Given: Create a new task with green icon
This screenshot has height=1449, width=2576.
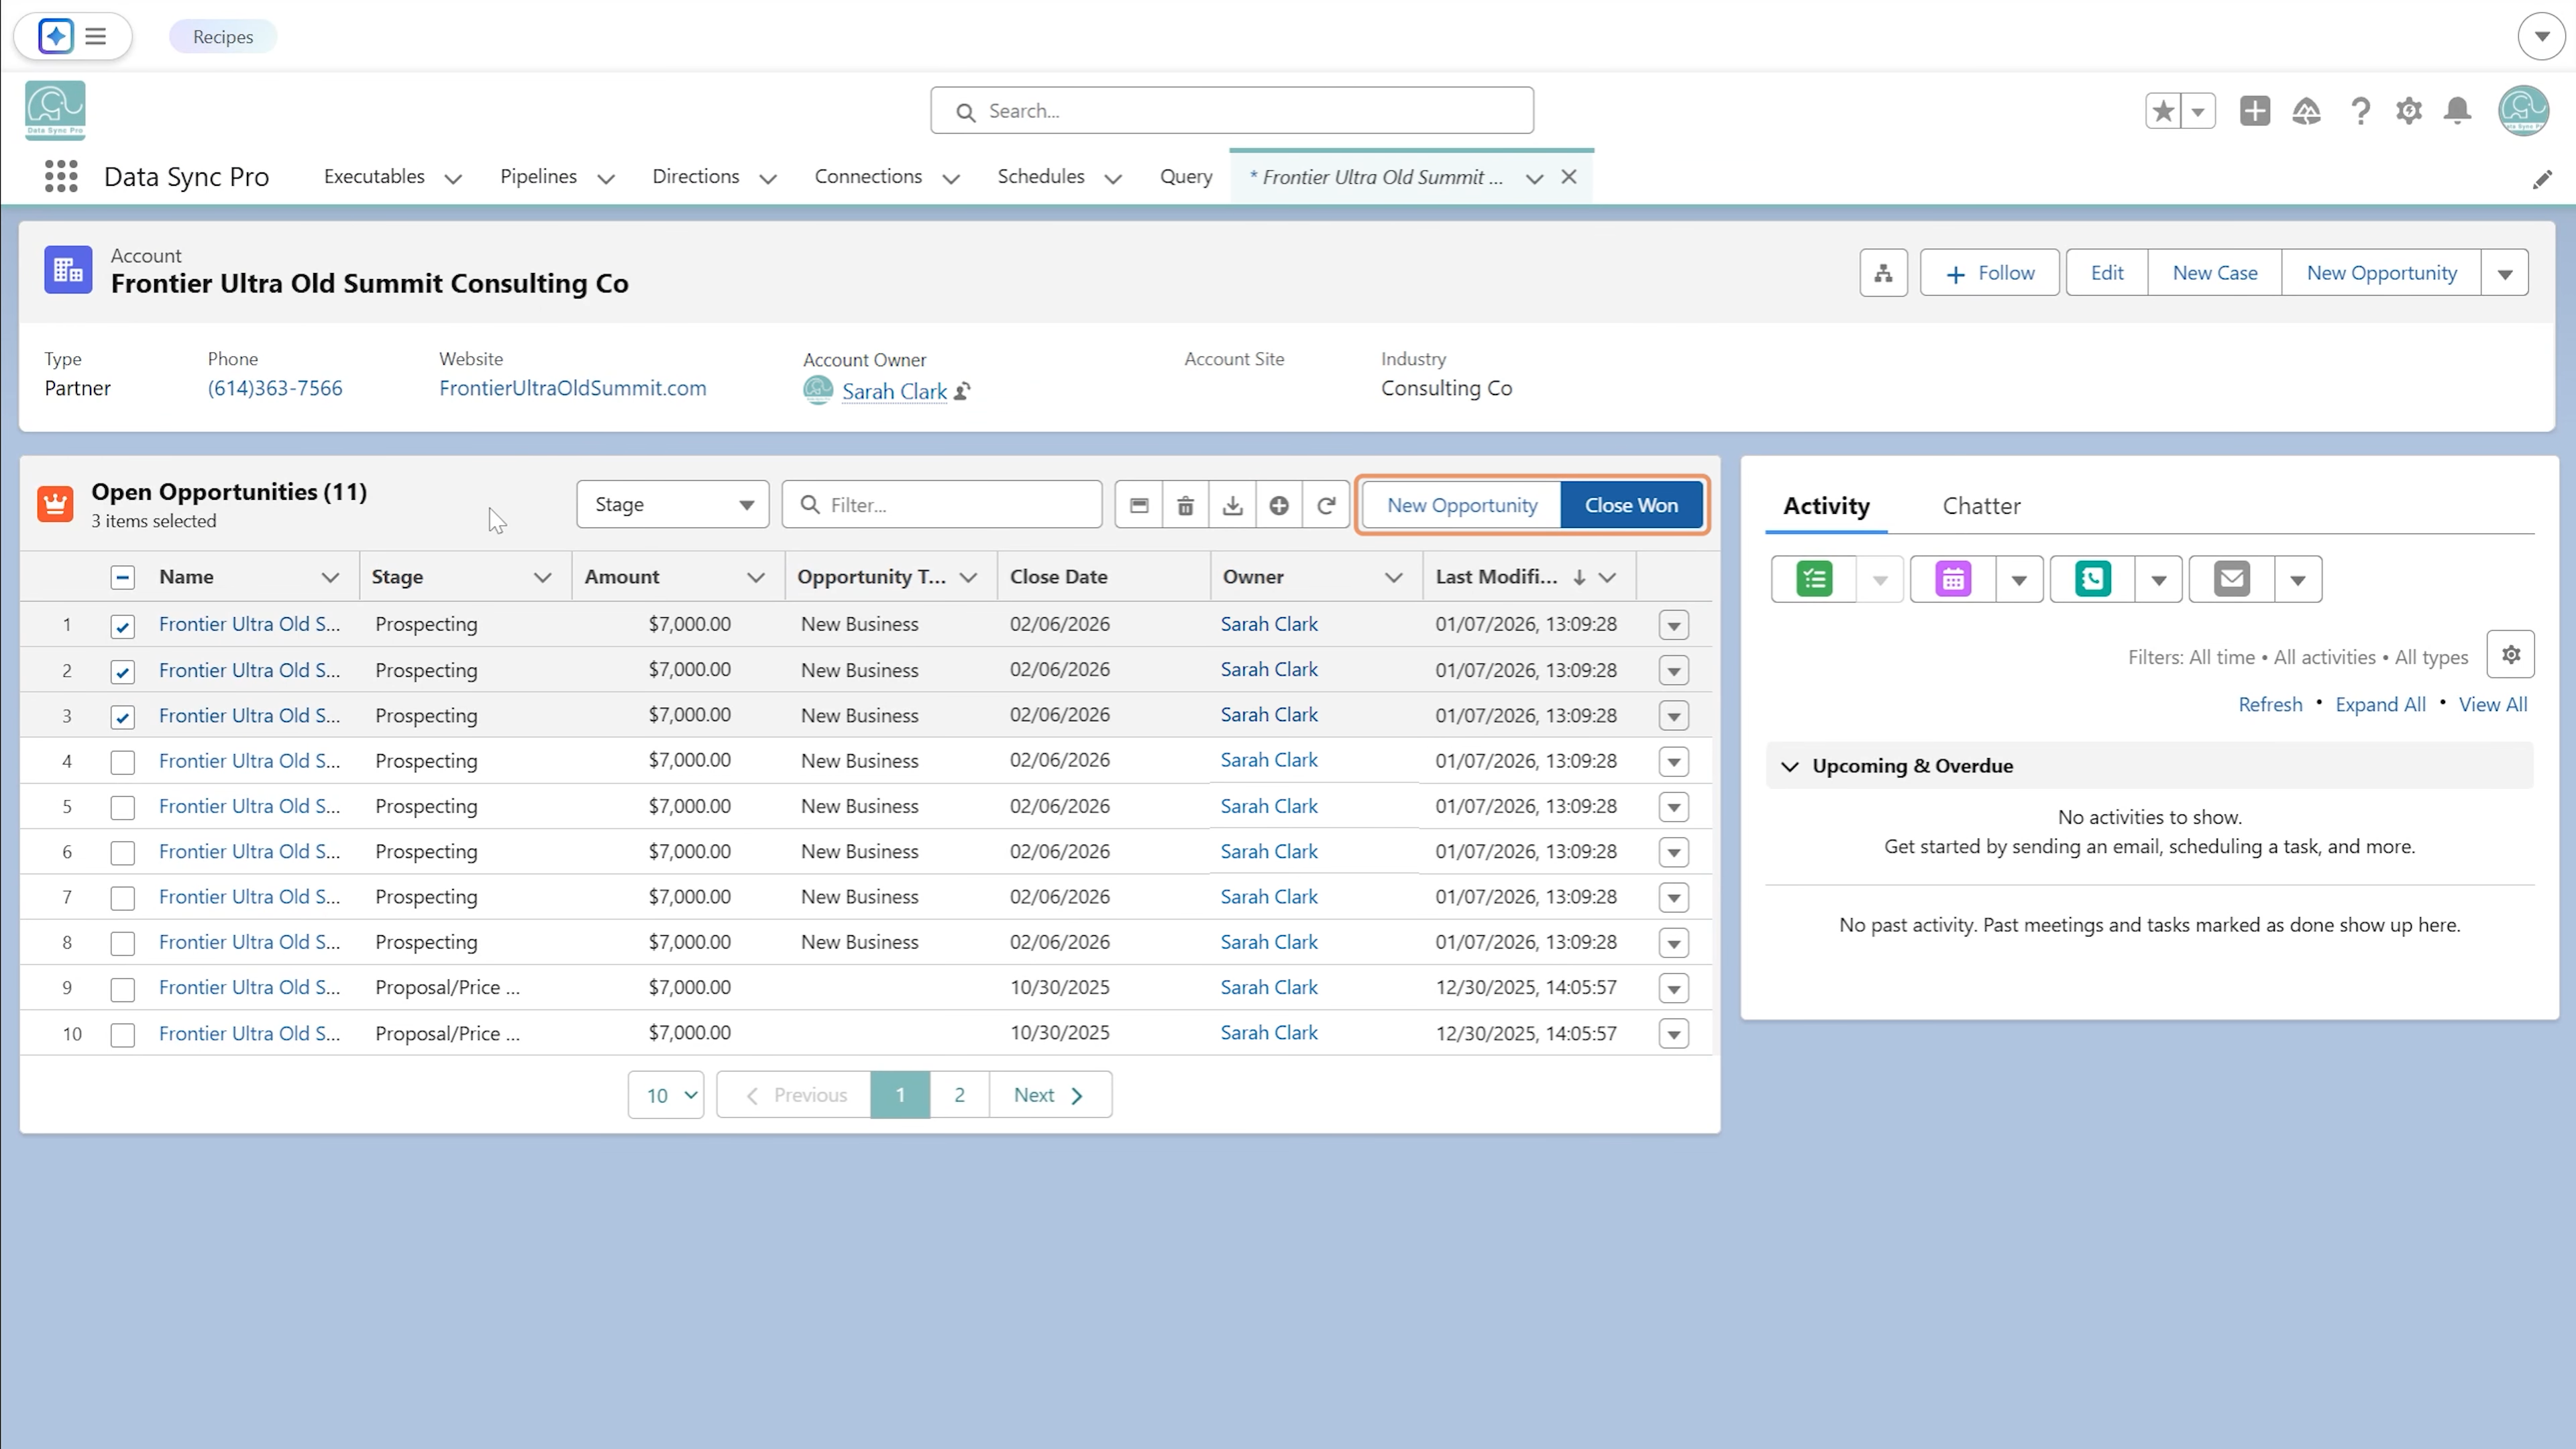Looking at the screenshot, I should pyautogui.click(x=1814, y=579).
